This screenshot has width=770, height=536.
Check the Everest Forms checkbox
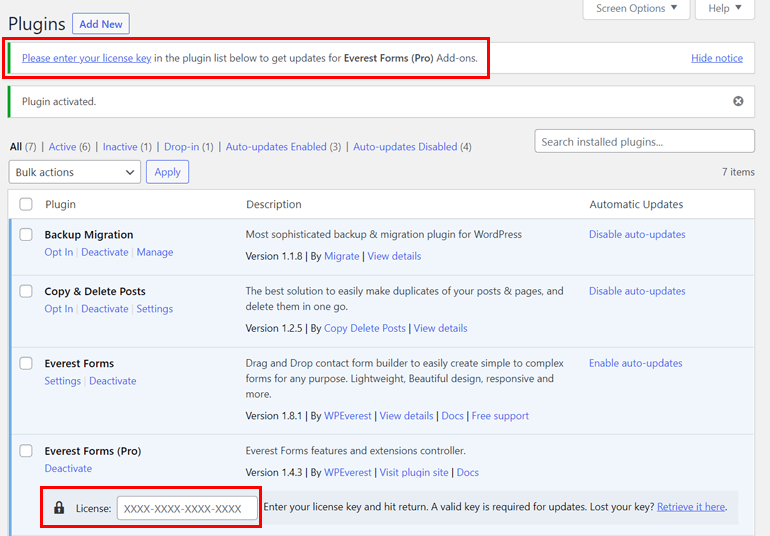click(x=26, y=363)
